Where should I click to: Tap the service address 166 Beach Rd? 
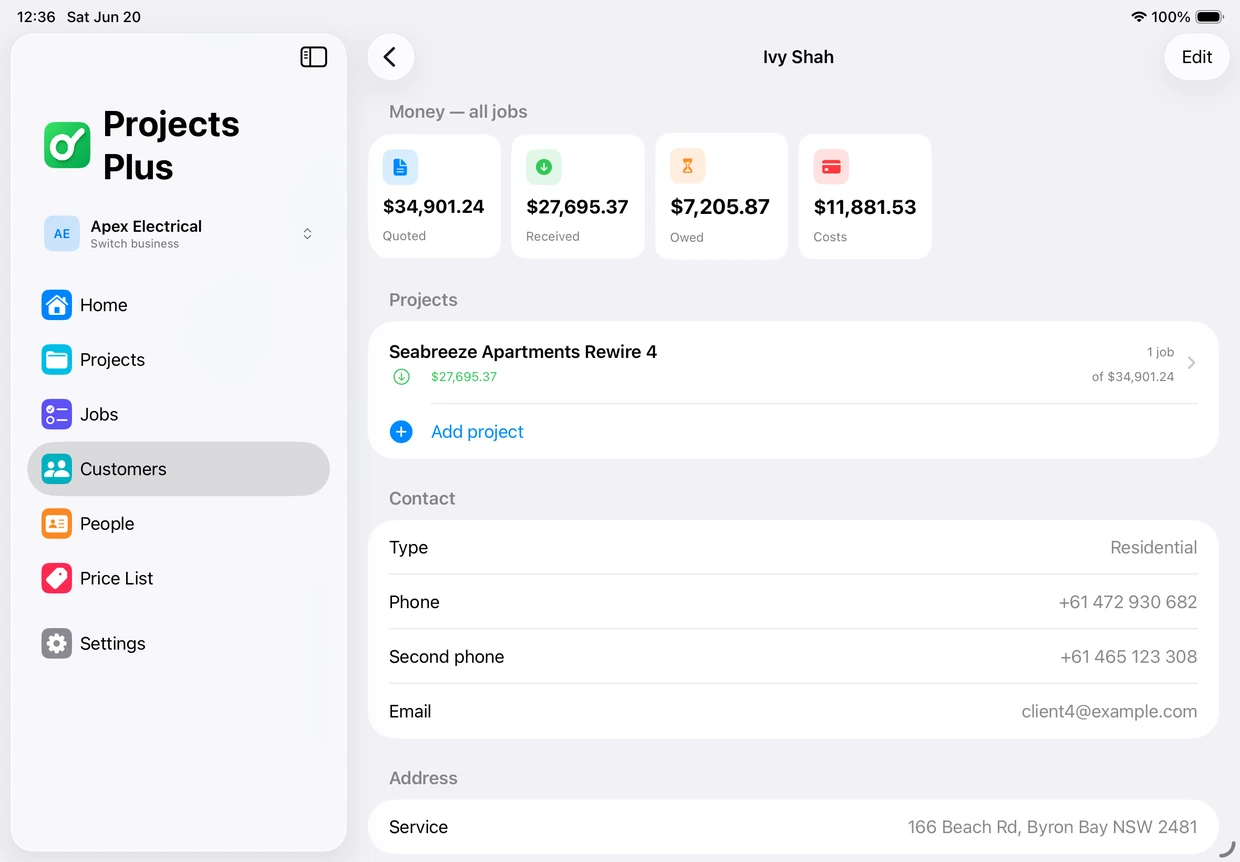pos(1052,827)
